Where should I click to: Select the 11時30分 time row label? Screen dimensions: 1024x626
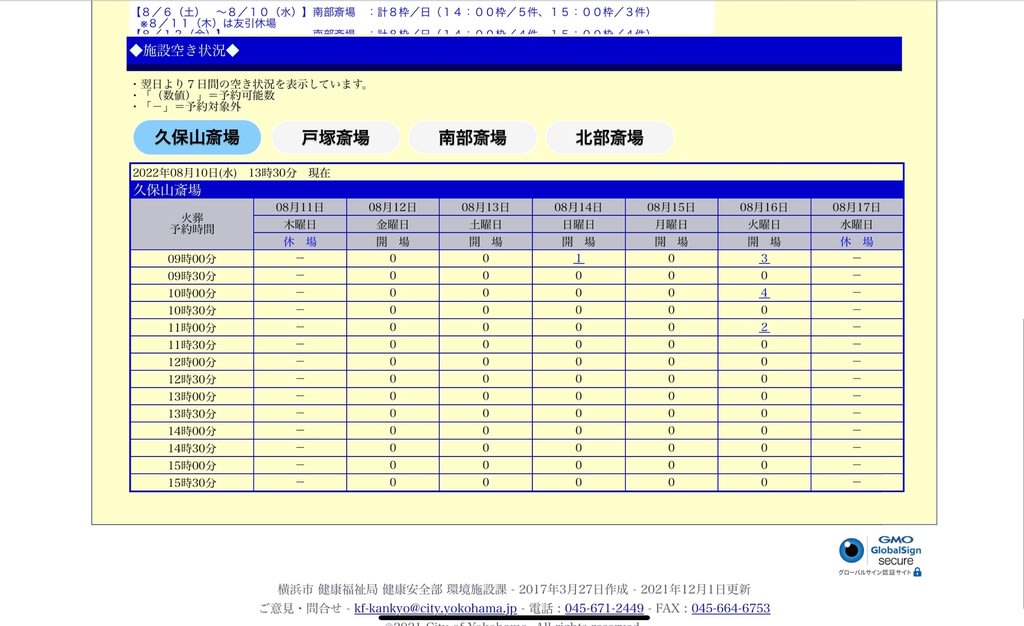click(192, 345)
